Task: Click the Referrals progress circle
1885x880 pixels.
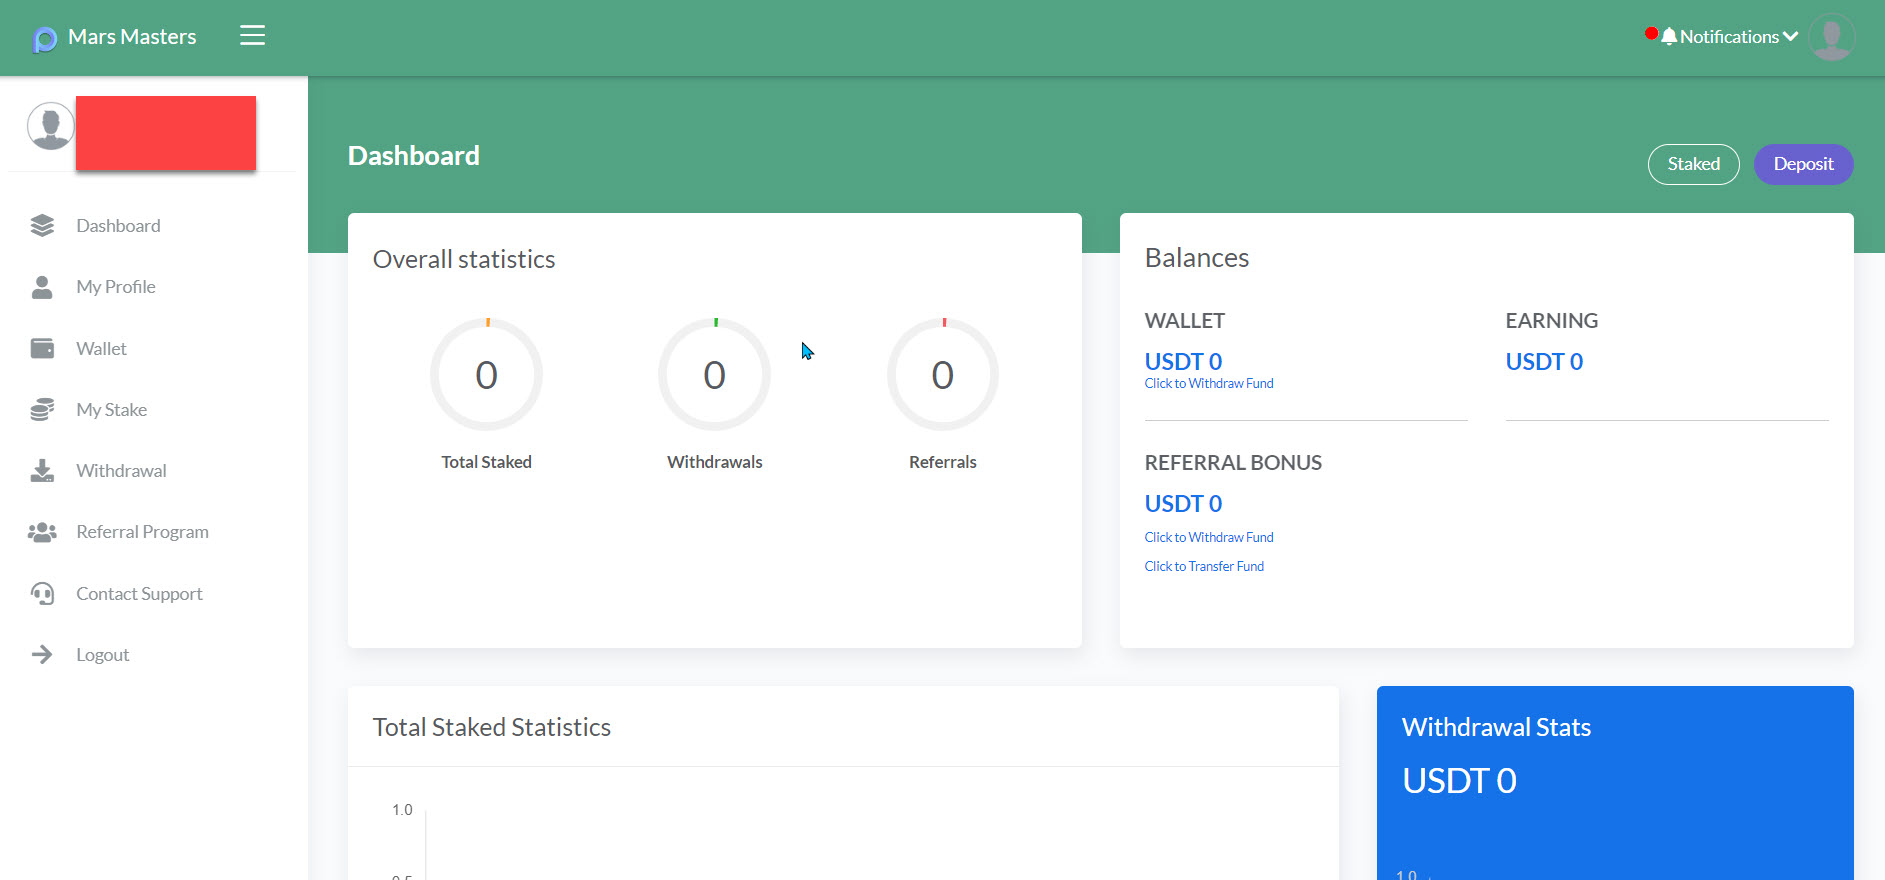Action: tap(942, 375)
